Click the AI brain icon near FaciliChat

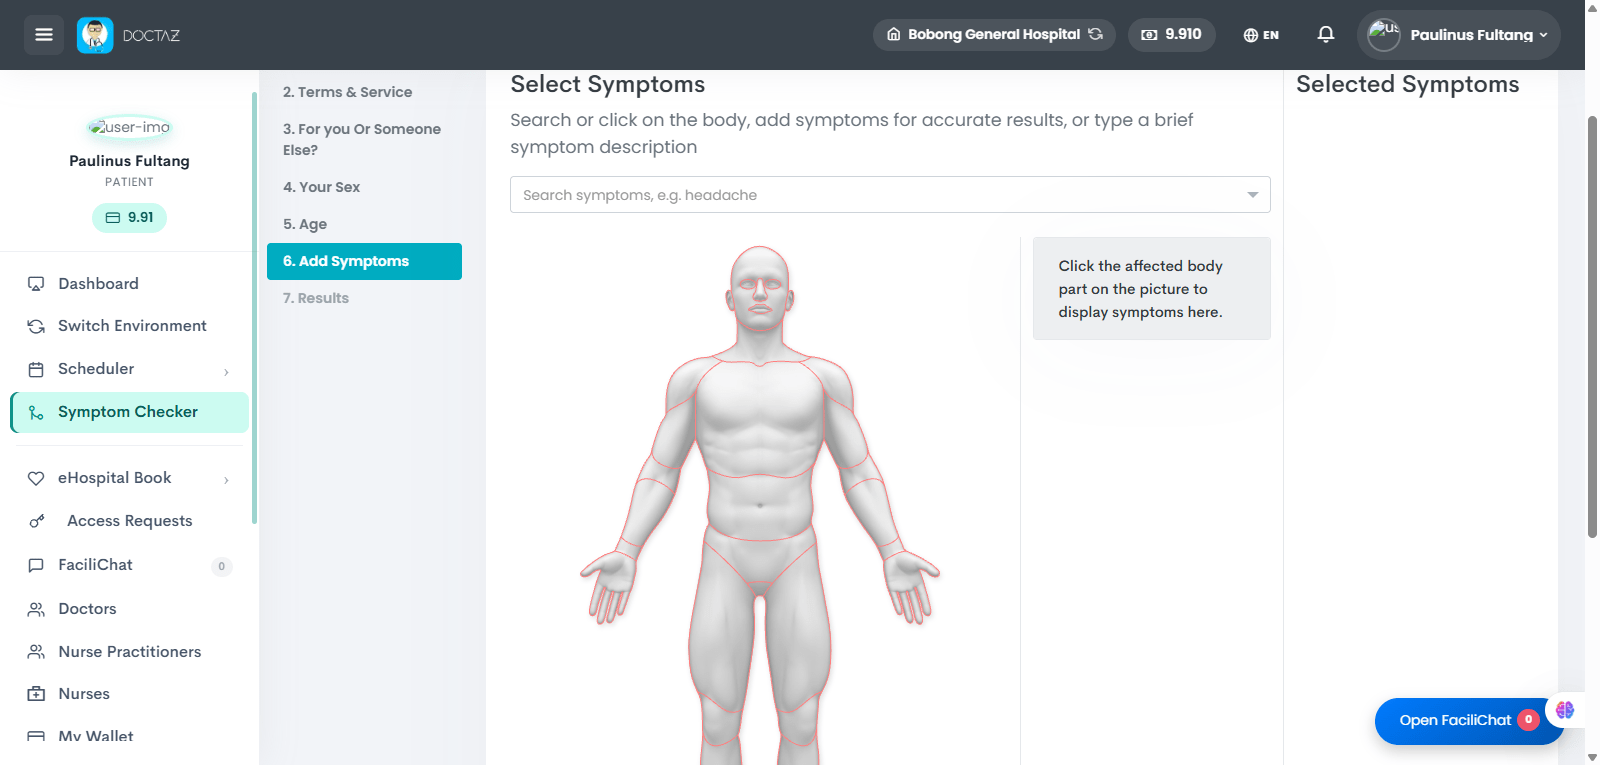pyautogui.click(x=1565, y=710)
